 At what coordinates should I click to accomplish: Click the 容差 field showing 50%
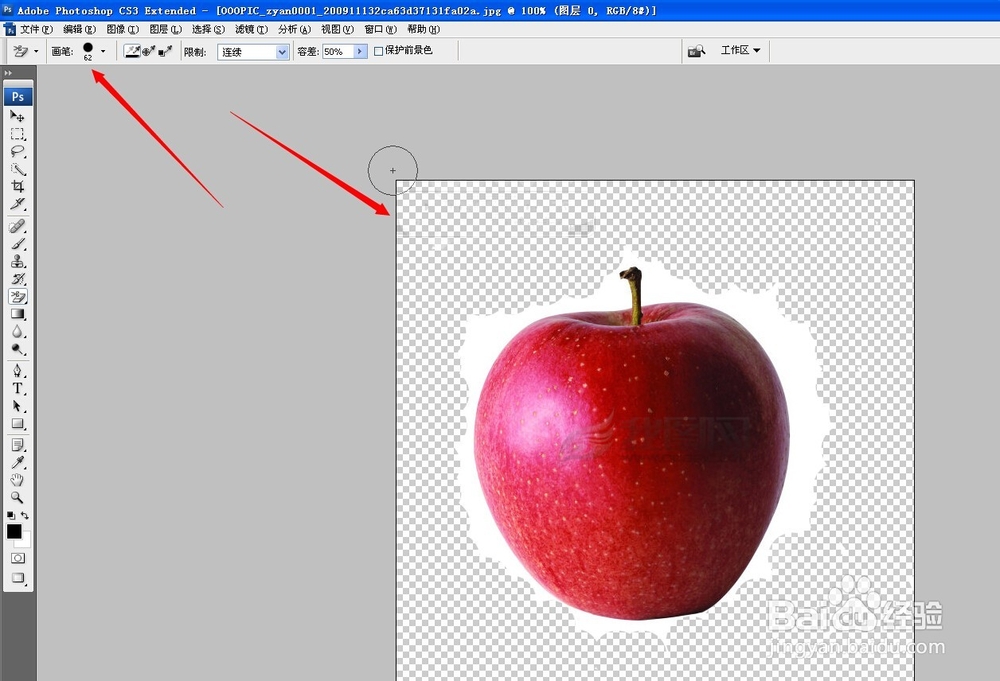pos(338,52)
